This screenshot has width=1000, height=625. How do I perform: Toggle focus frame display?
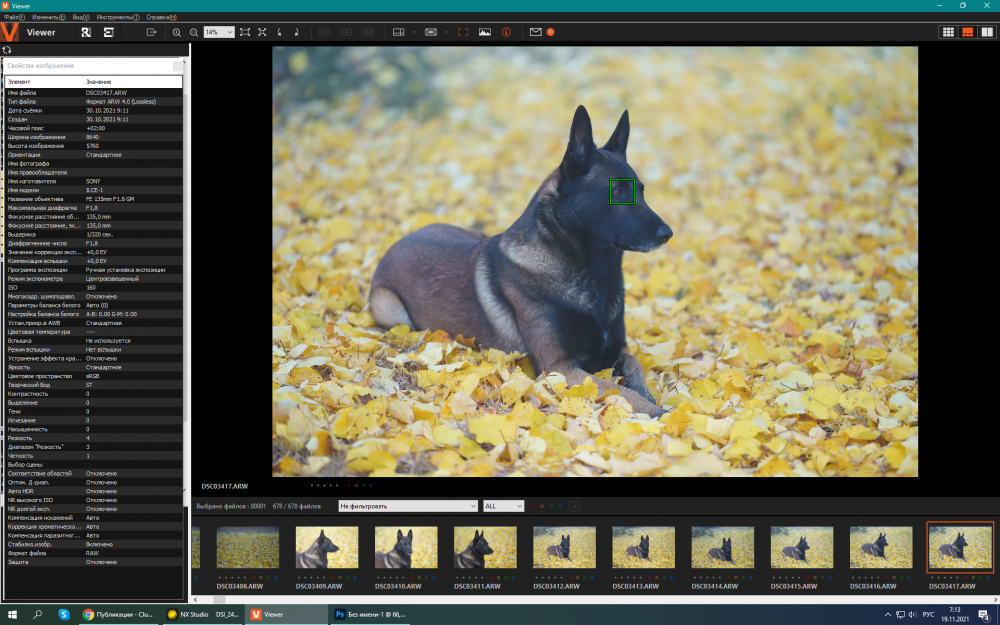(463, 32)
